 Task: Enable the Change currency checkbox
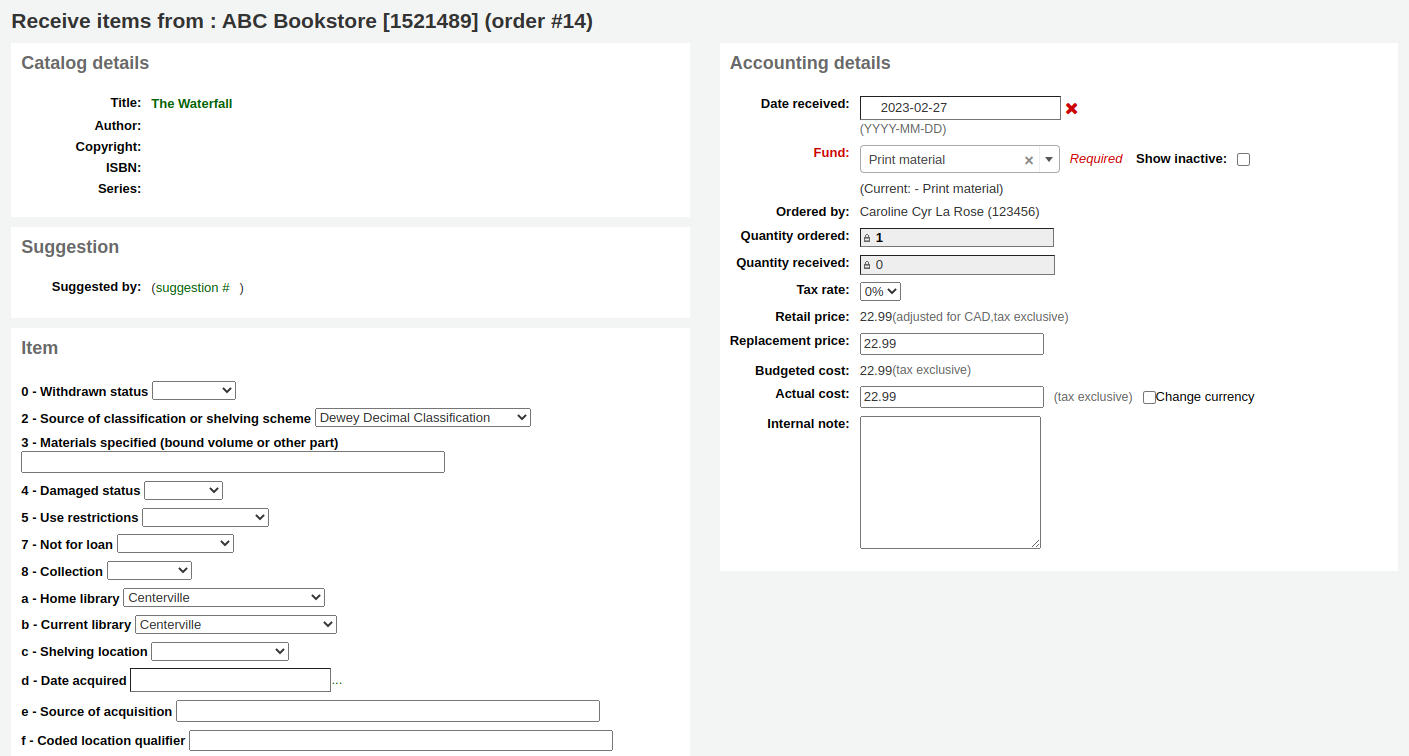pos(1149,397)
